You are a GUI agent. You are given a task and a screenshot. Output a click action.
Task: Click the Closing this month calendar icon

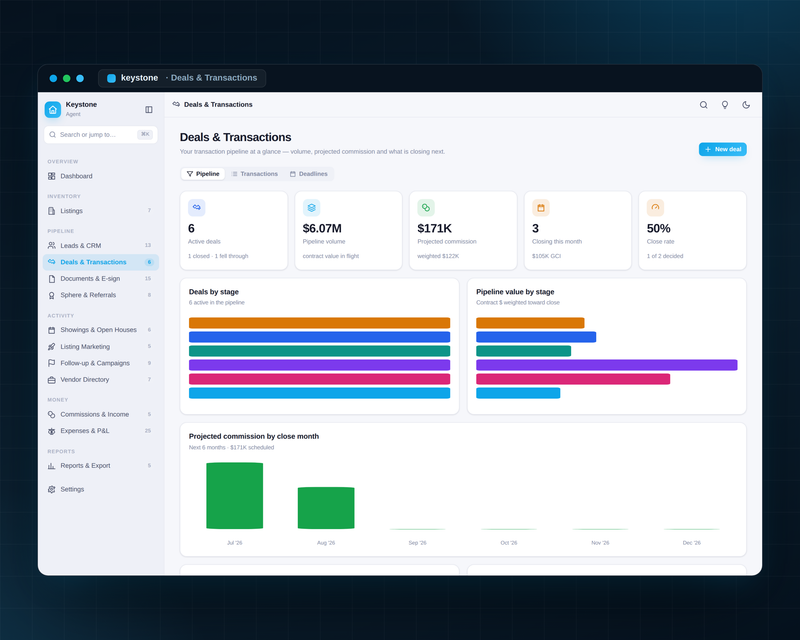[x=541, y=208]
